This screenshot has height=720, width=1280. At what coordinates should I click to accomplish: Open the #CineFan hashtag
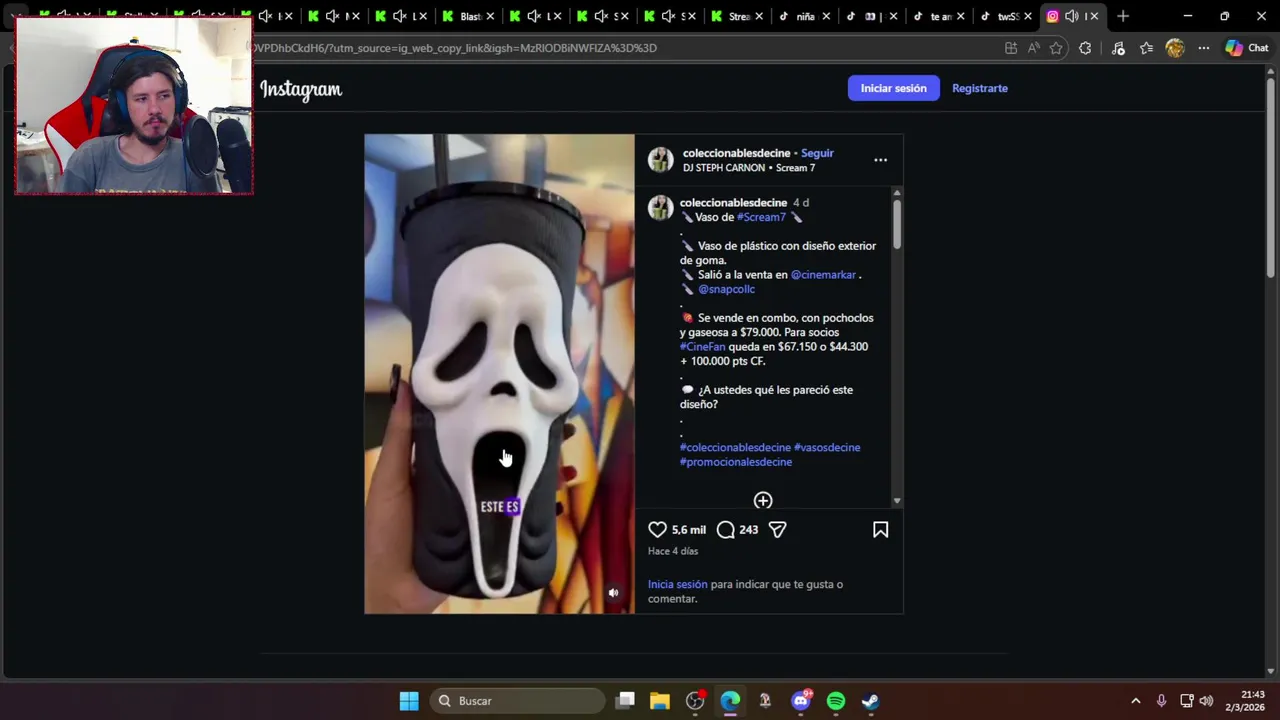click(x=703, y=347)
